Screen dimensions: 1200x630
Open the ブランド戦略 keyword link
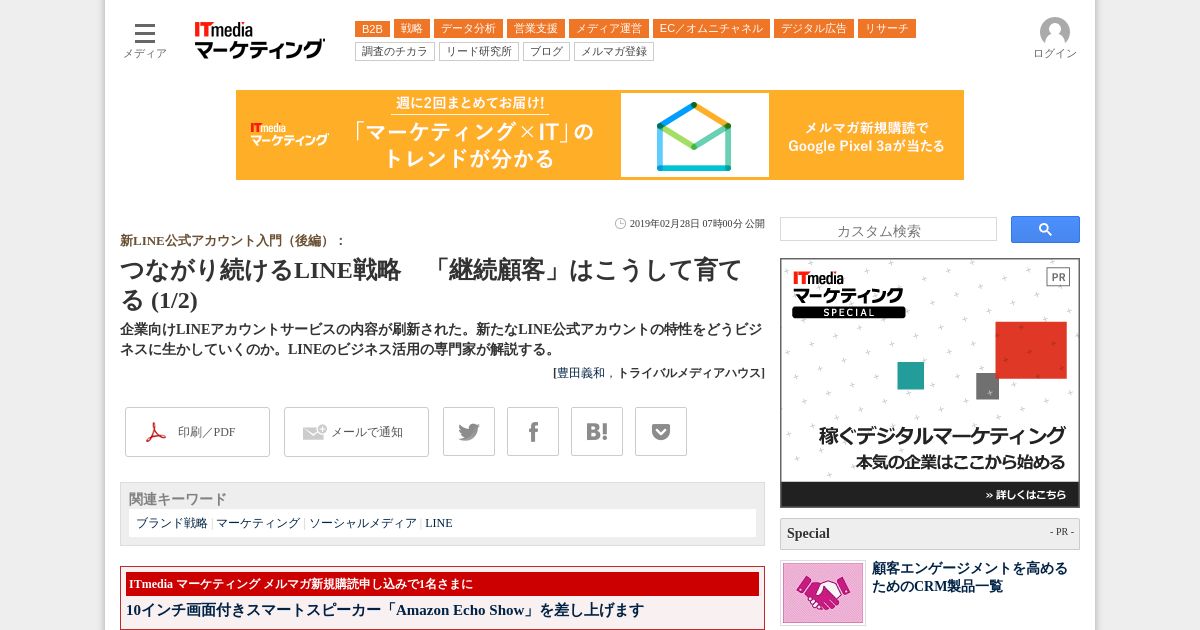pos(172,523)
